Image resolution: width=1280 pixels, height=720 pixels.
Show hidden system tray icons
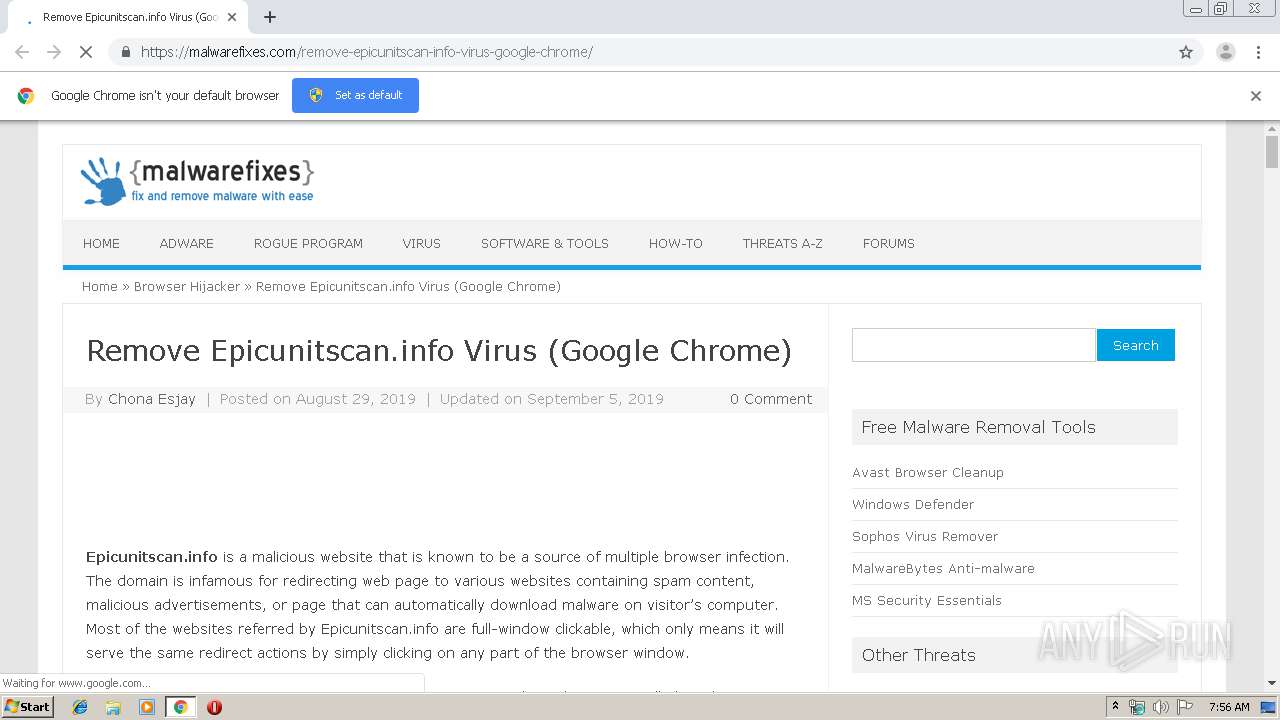(x=1115, y=707)
